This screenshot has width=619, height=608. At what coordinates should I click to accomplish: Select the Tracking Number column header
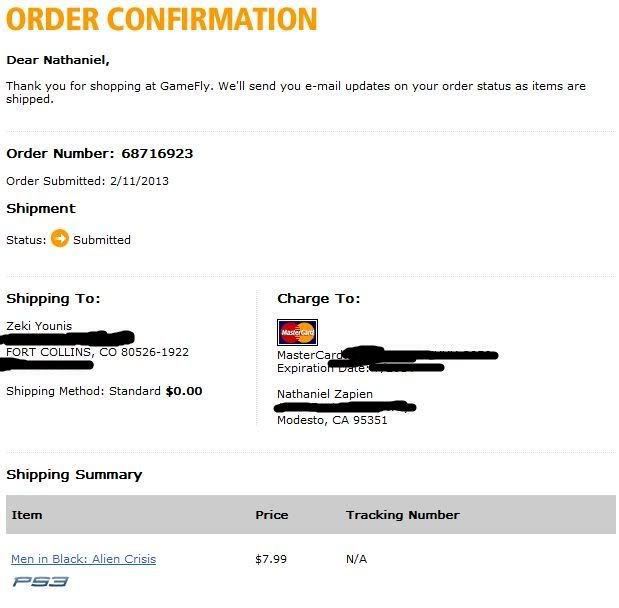coord(403,515)
